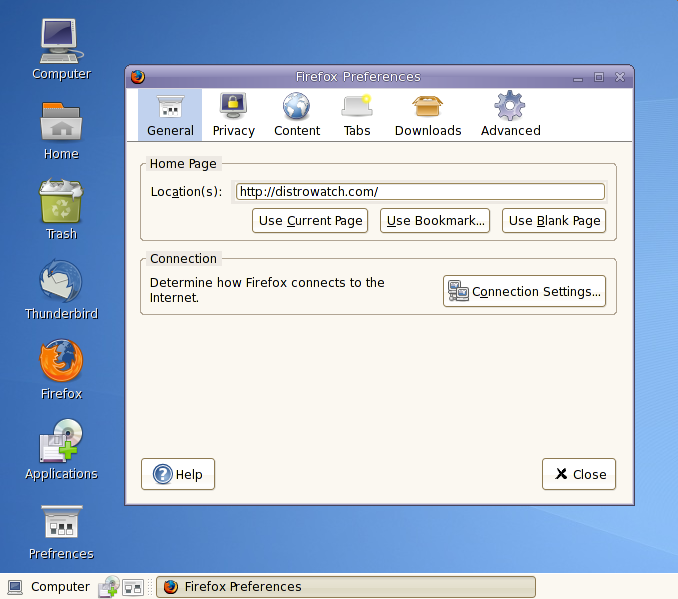678x599 pixels.
Task: Click the install software taskbar icon
Action: click(x=109, y=587)
